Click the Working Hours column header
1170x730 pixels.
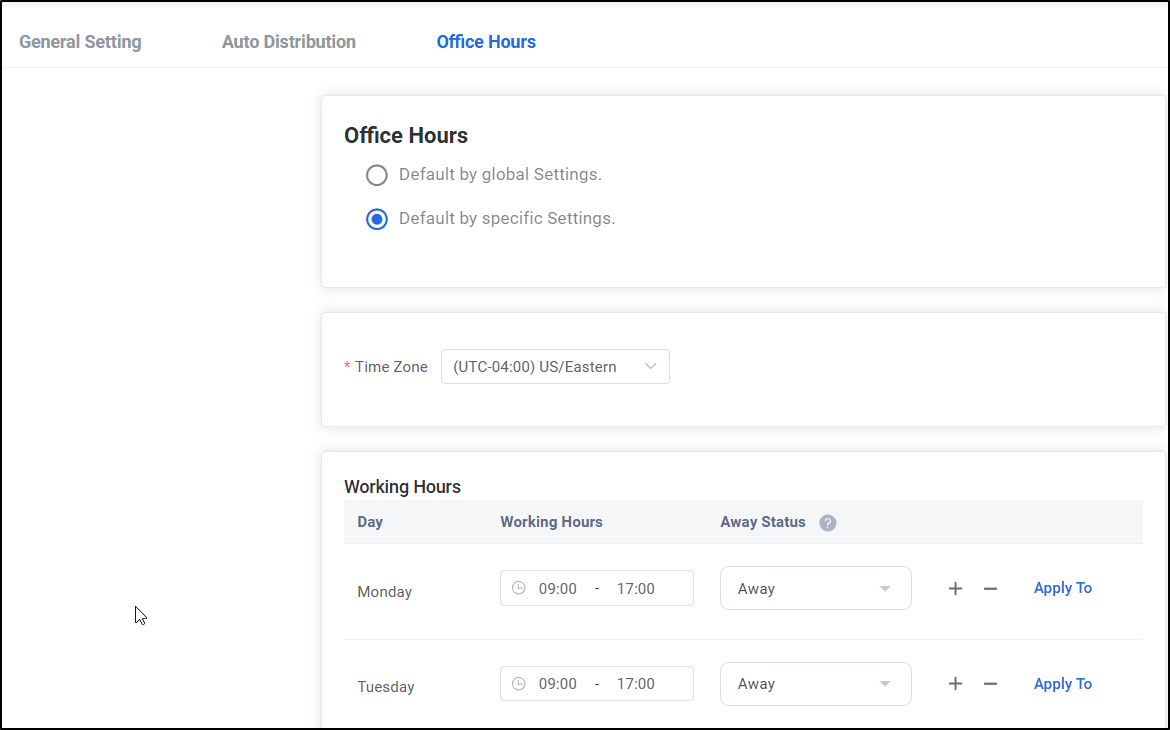[551, 522]
